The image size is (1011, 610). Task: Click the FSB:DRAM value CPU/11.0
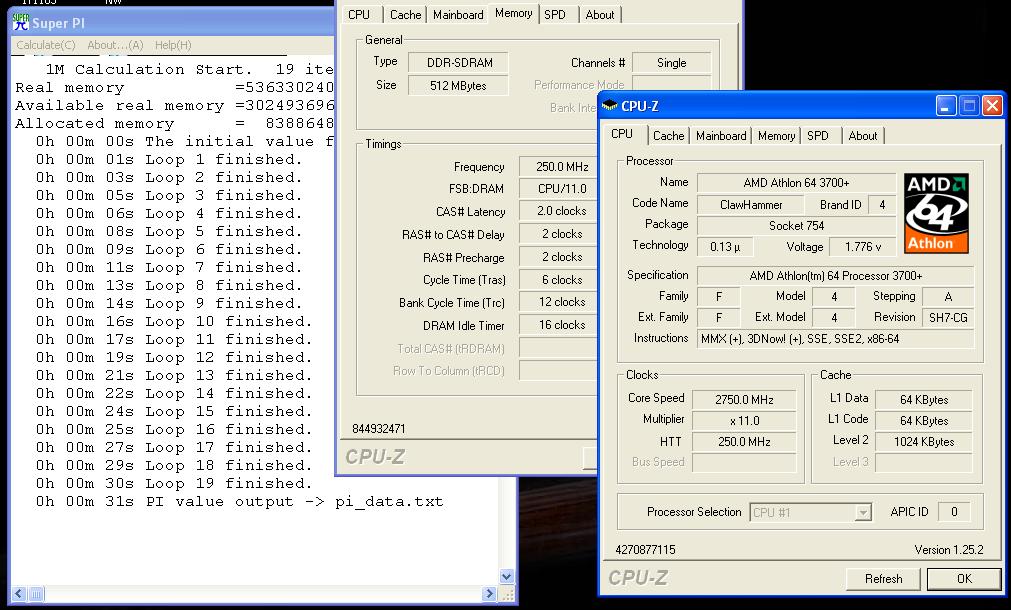560,189
